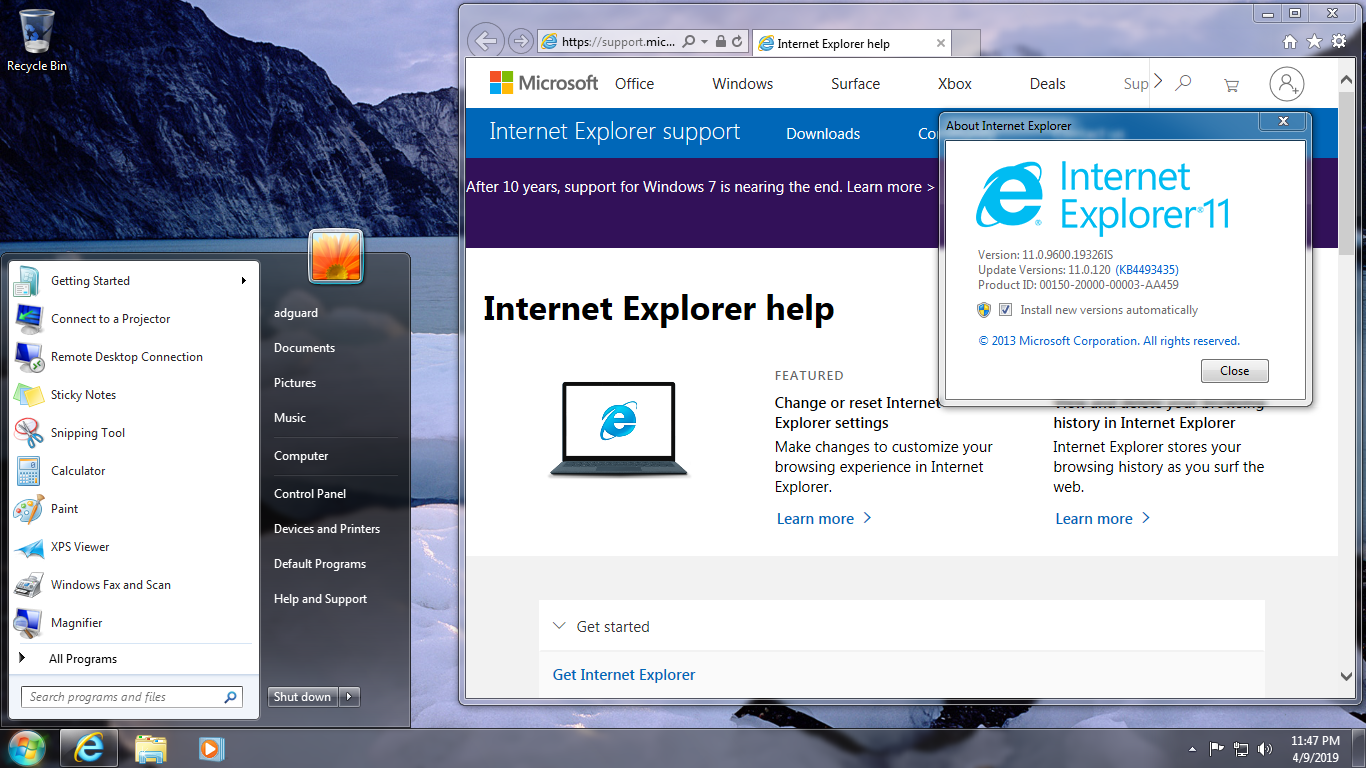Open the Get Internet Explorer link
Screen dimensions: 1366x768
point(624,675)
